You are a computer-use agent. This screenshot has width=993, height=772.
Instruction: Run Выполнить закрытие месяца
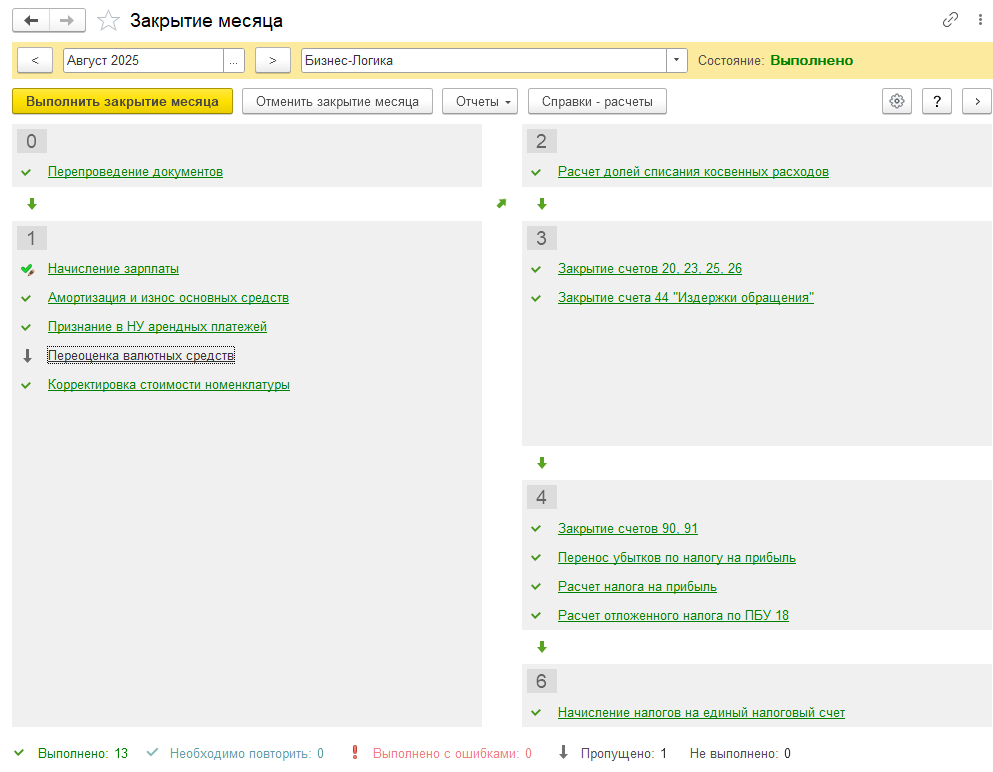click(122, 101)
